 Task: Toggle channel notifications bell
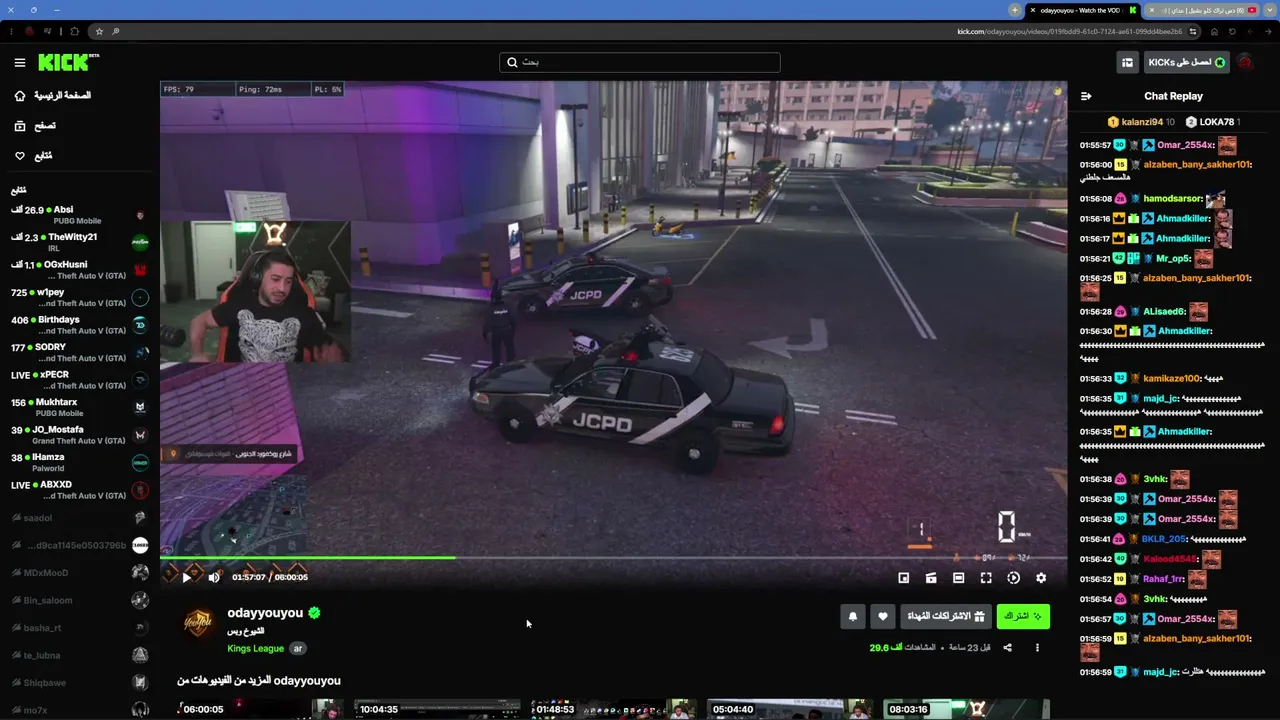(x=853, y=616)
